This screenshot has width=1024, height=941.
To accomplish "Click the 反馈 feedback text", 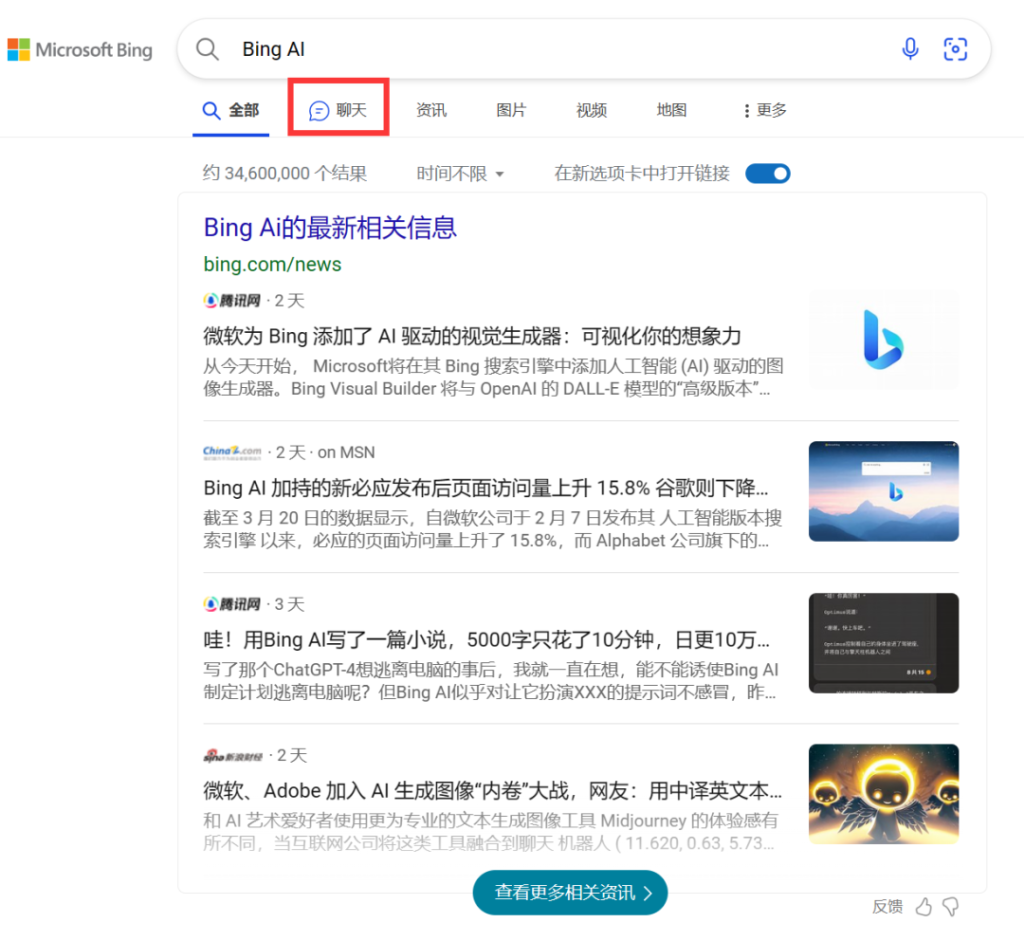I will [x=888, y=906].
